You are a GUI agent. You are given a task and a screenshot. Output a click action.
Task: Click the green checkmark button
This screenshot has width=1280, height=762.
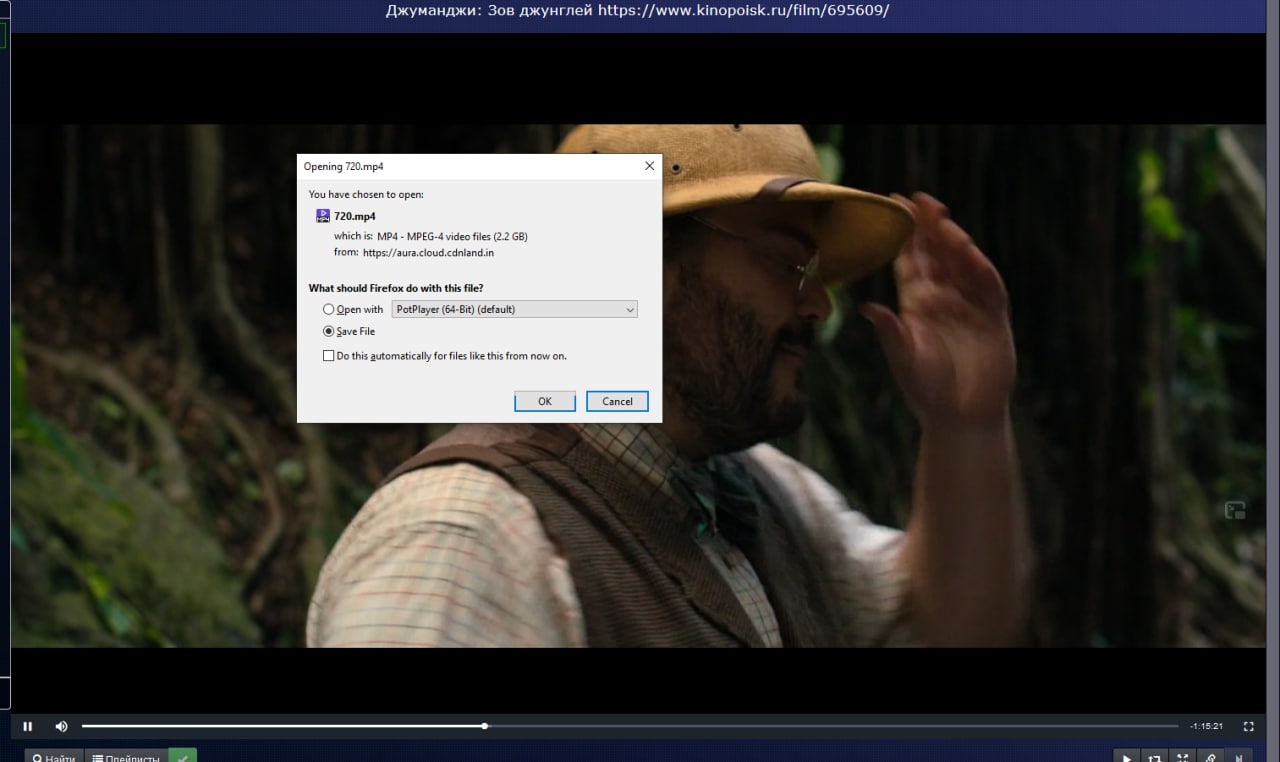[x=183, y=755]
